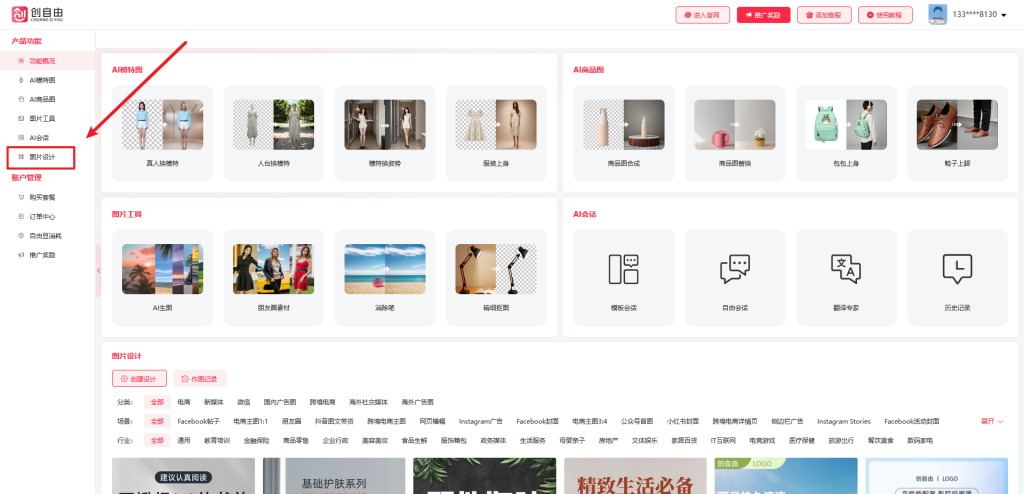Click the 使用教程 tutorial button
Screen dimensions: 1024x494
click(x=885, y=15)
